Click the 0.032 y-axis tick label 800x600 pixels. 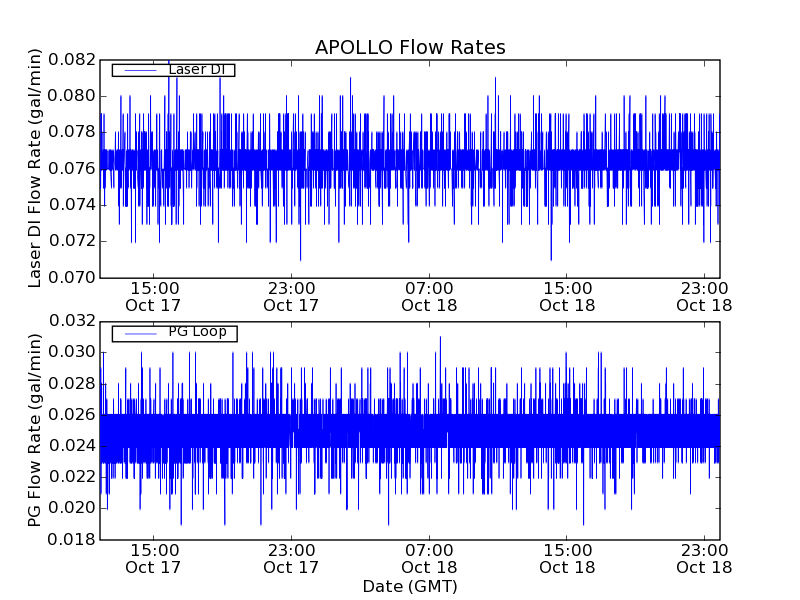click(72, 321)
